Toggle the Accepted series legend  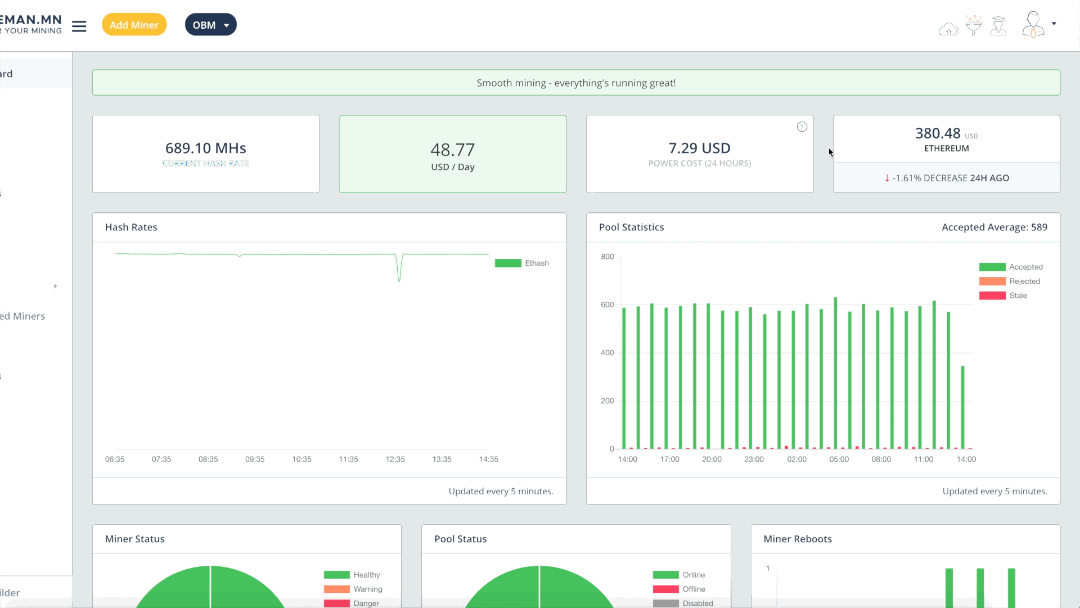point(1010,267)
